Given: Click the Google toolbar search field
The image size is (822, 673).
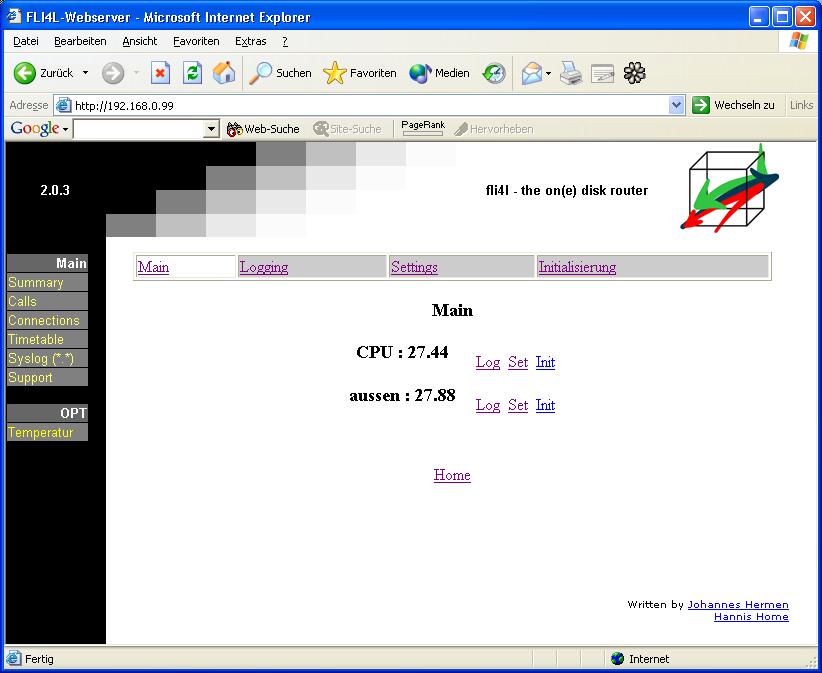Looking at the screenshot, I should click(139, 129).
